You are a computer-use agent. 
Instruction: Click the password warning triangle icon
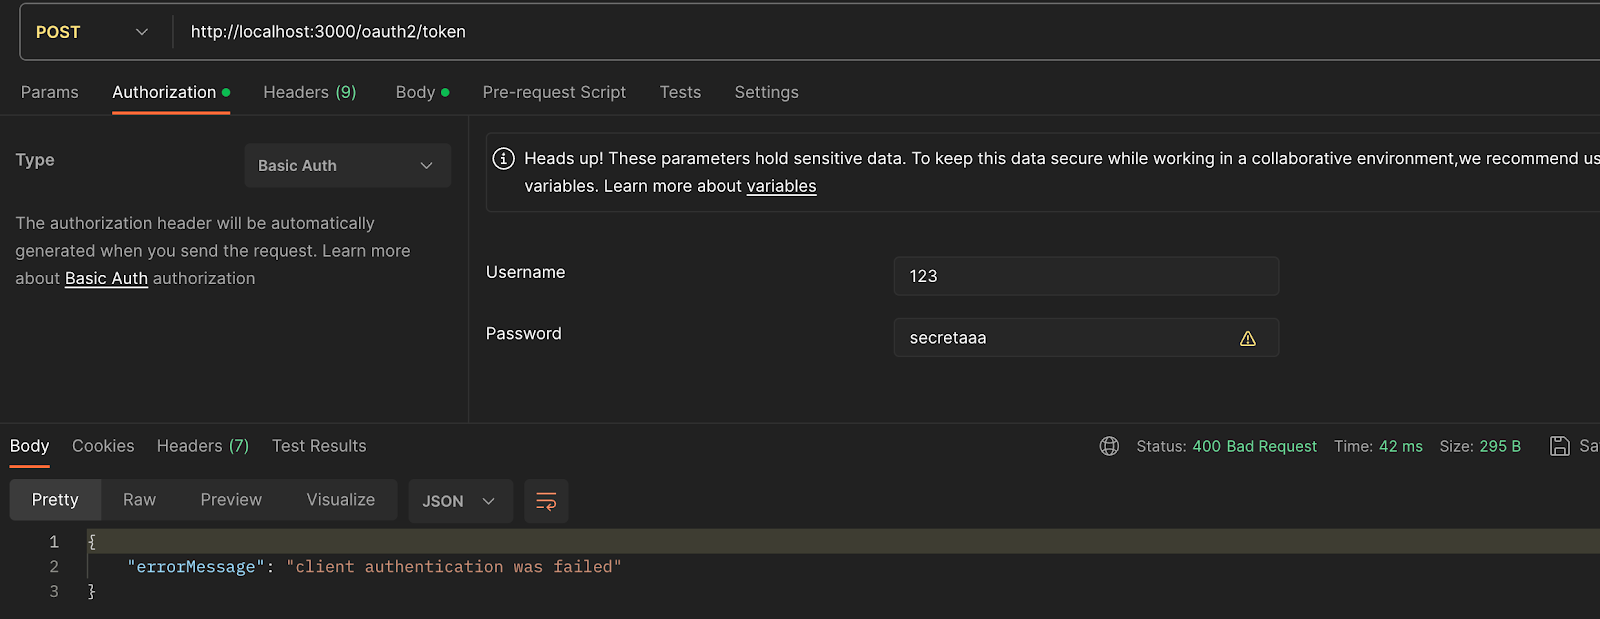[1248, 339]
